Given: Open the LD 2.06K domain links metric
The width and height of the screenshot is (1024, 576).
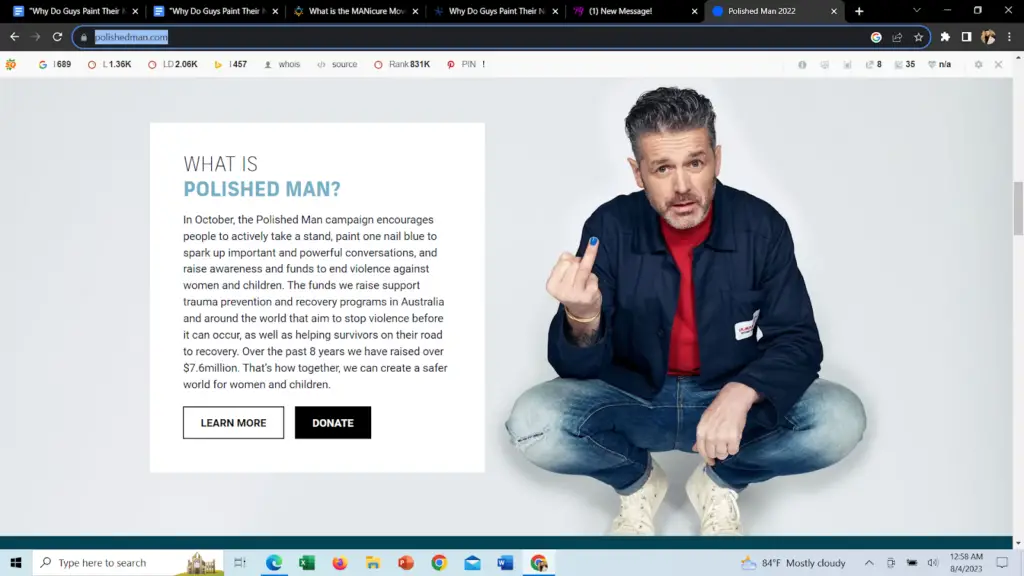Looking at the screenshot, I should [x=172, y=64].
